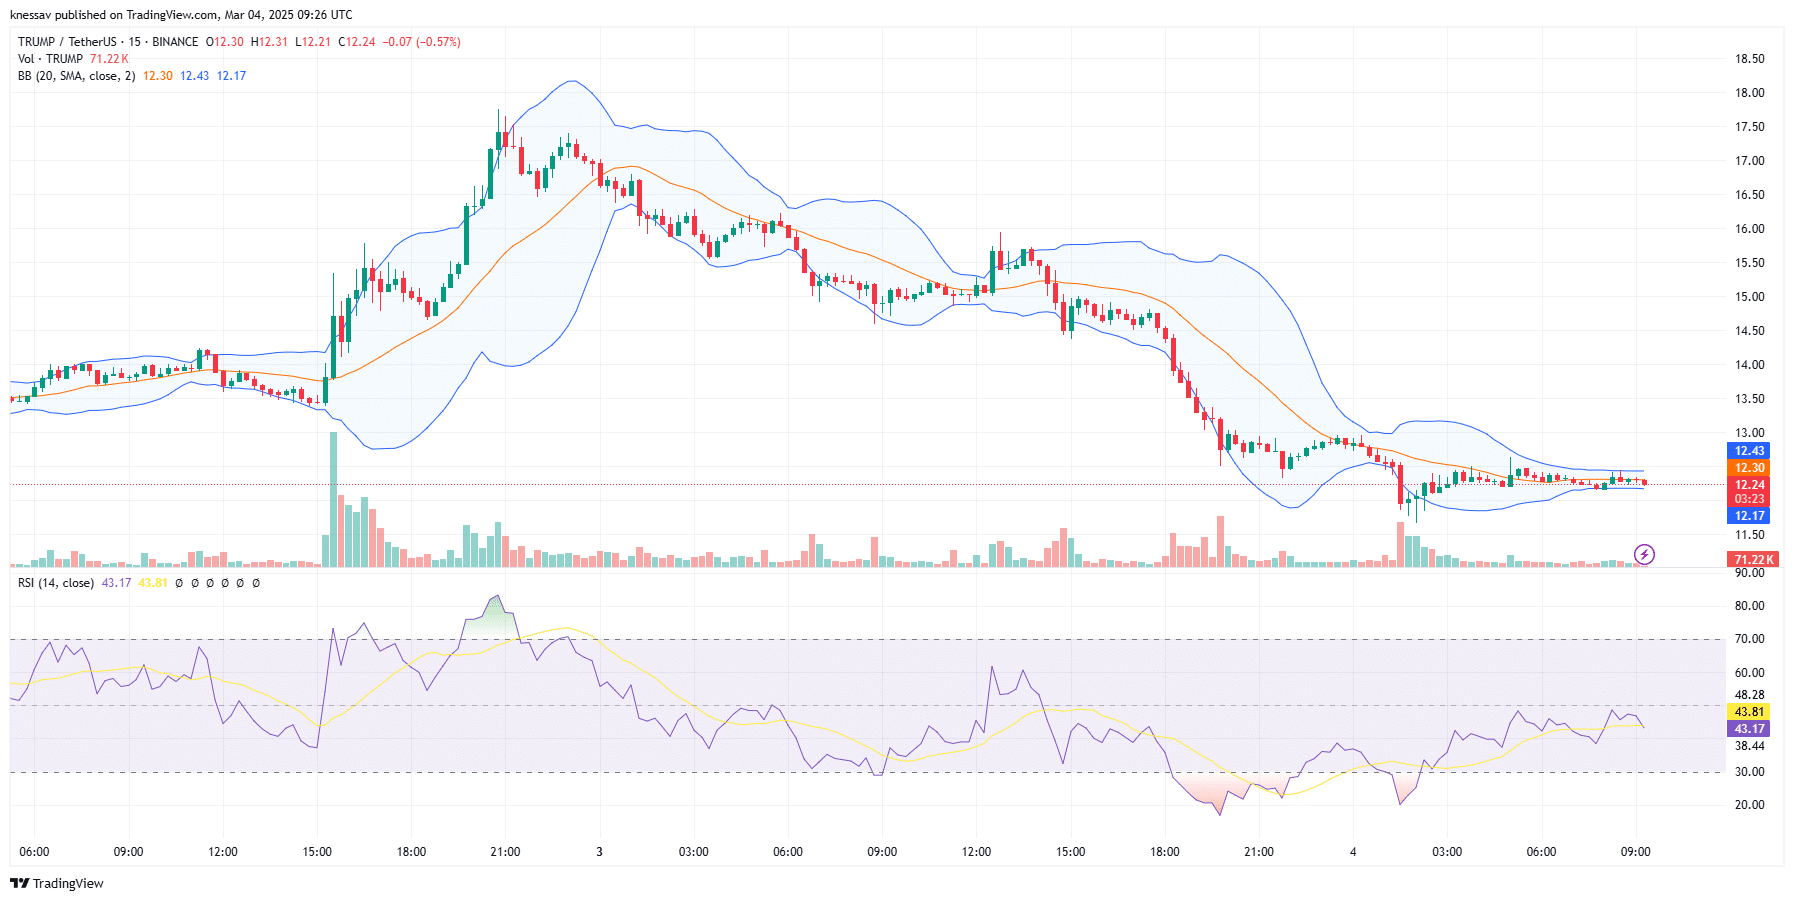Screen dimensions: 1794x901
Task: Click the 30.00 RSI axis label
Action: click(1749, 772)
